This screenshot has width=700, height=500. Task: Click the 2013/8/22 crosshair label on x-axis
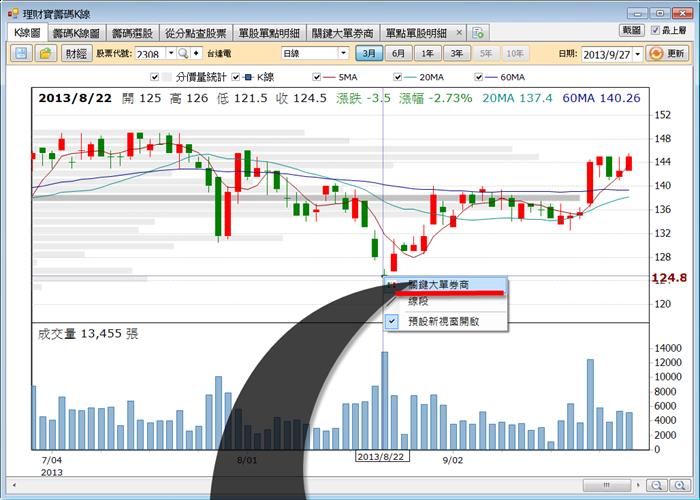pos(382,457)
